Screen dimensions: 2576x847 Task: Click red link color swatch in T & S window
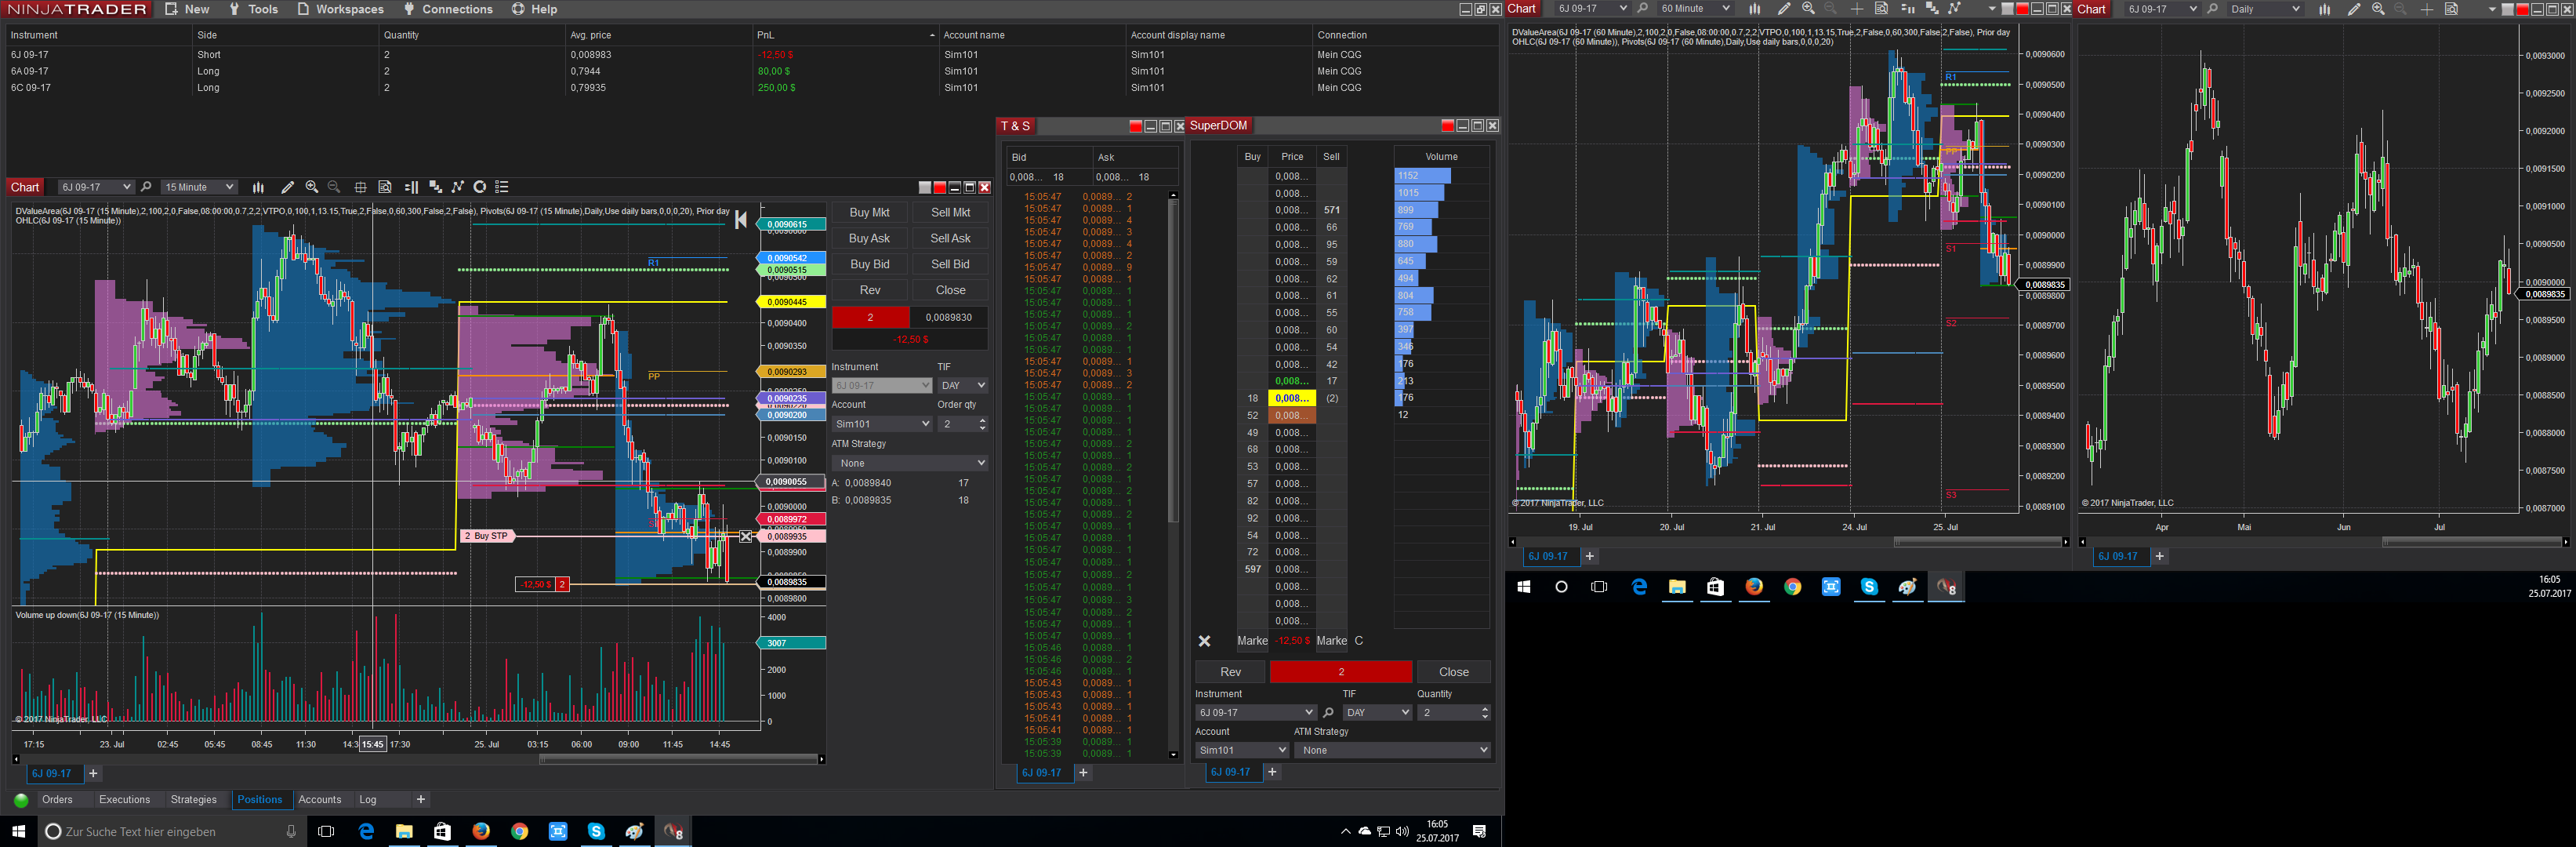[x=1135, y=126]
